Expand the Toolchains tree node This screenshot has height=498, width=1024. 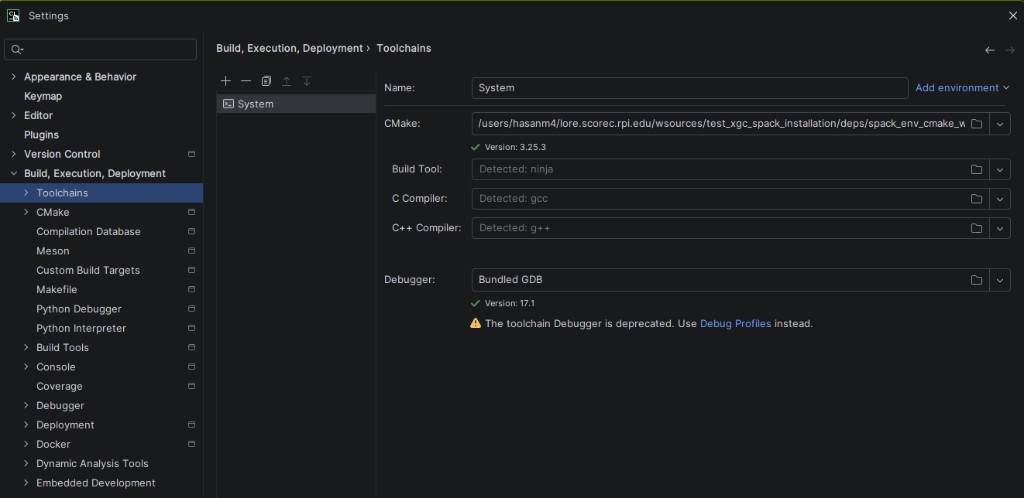(x=26, y=193)
